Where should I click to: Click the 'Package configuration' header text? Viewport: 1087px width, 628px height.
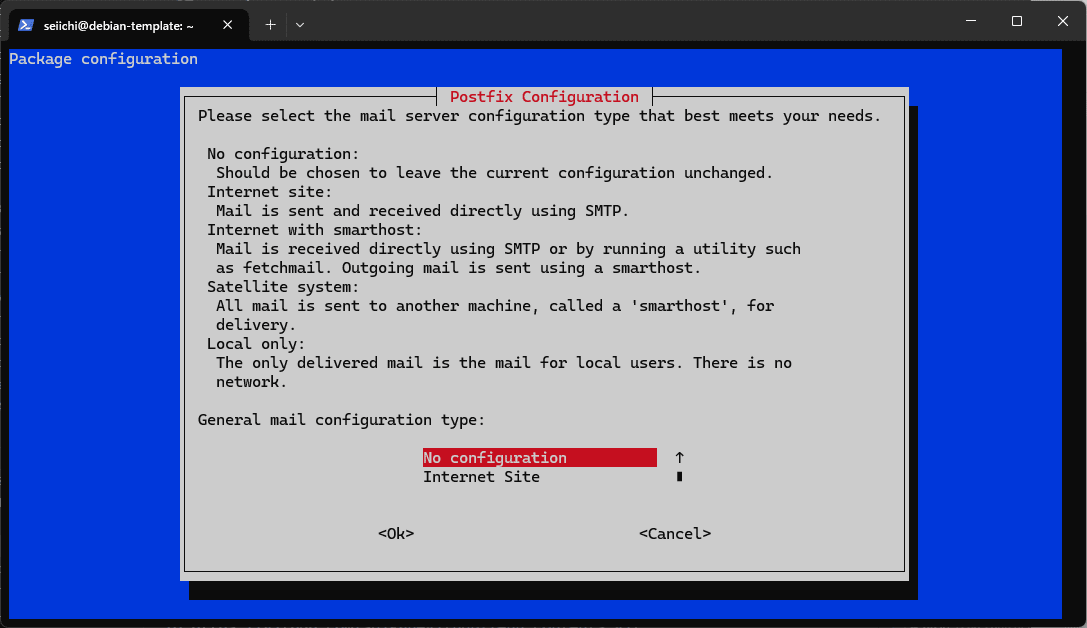click(103, 59)
